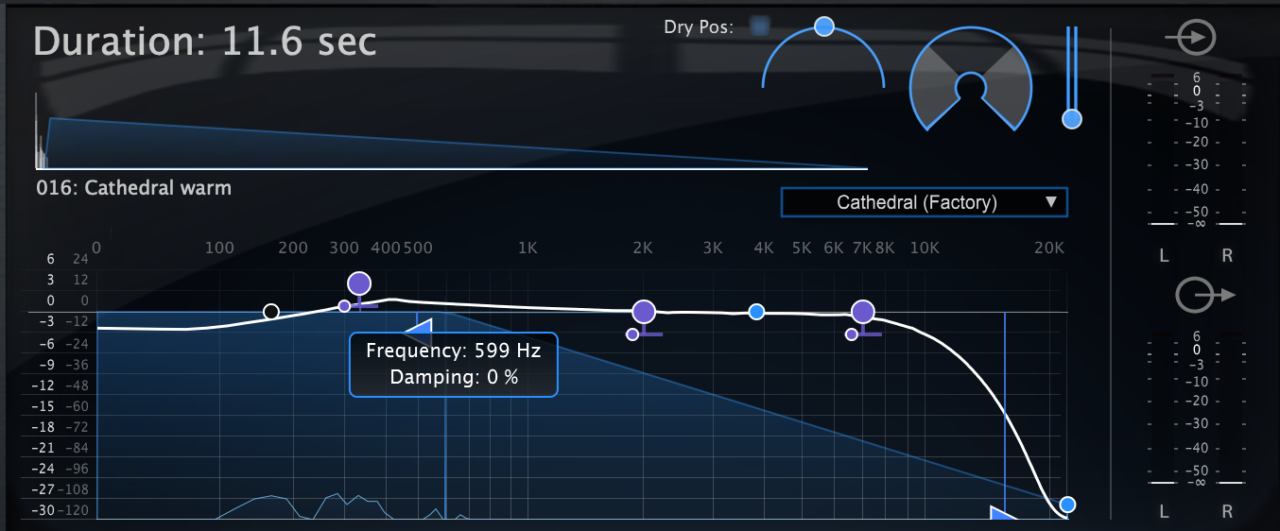
Task: Click the 'Frequency: 599 Hz' tooltip text
Action: click(453, 351)
